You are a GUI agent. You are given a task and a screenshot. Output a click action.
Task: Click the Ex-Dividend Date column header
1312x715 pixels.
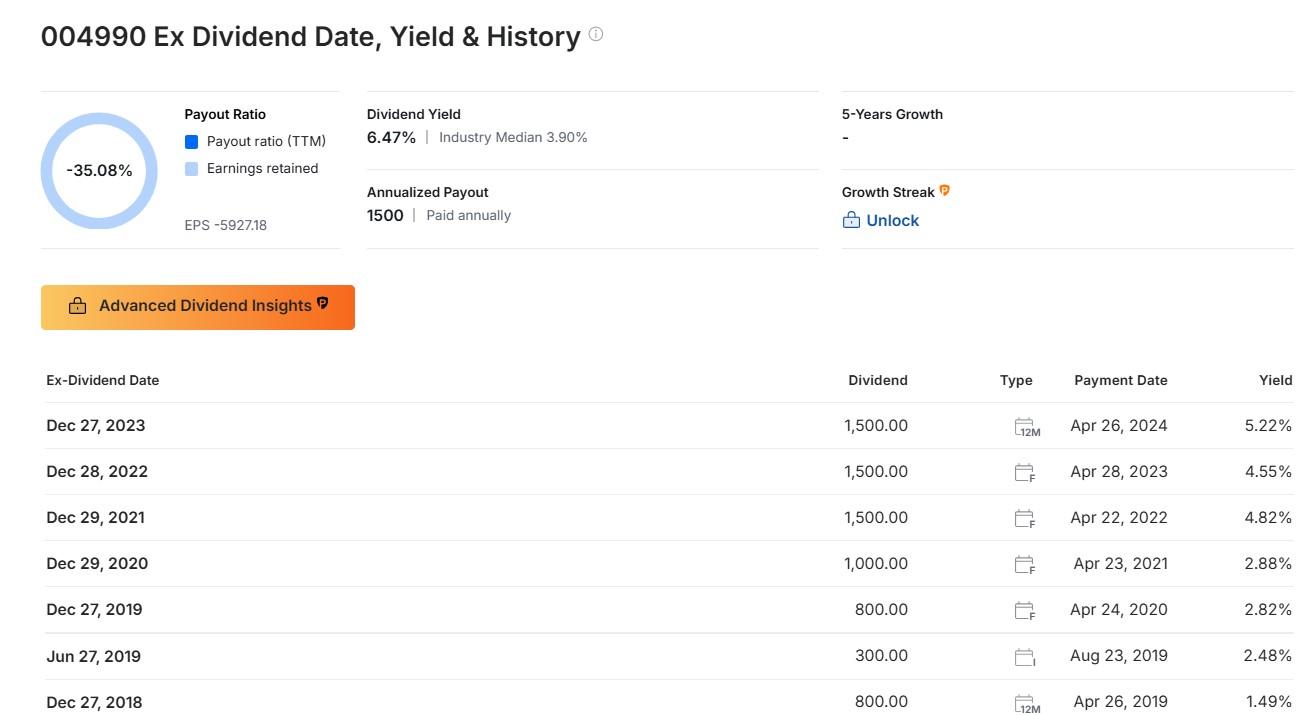tap(103, 380)
